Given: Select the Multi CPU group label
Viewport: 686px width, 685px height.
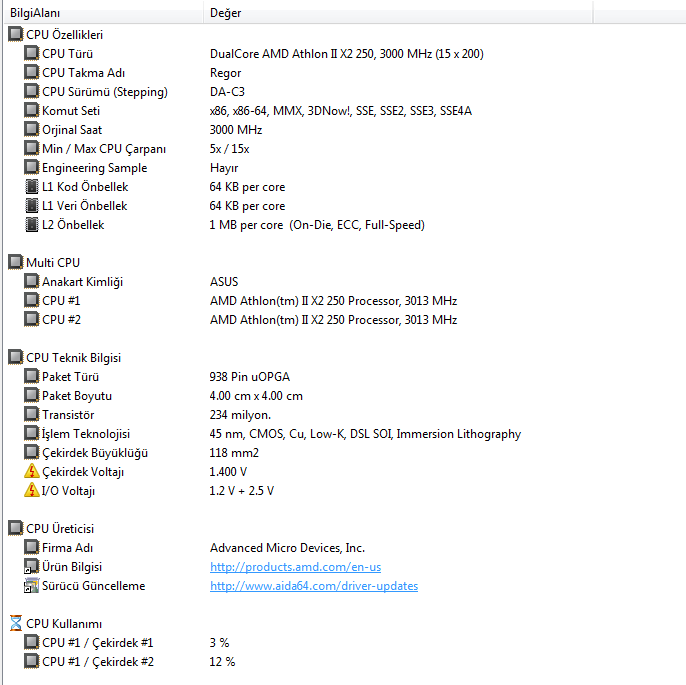Looking at the screenshot, I should click(x=53, y=262).
